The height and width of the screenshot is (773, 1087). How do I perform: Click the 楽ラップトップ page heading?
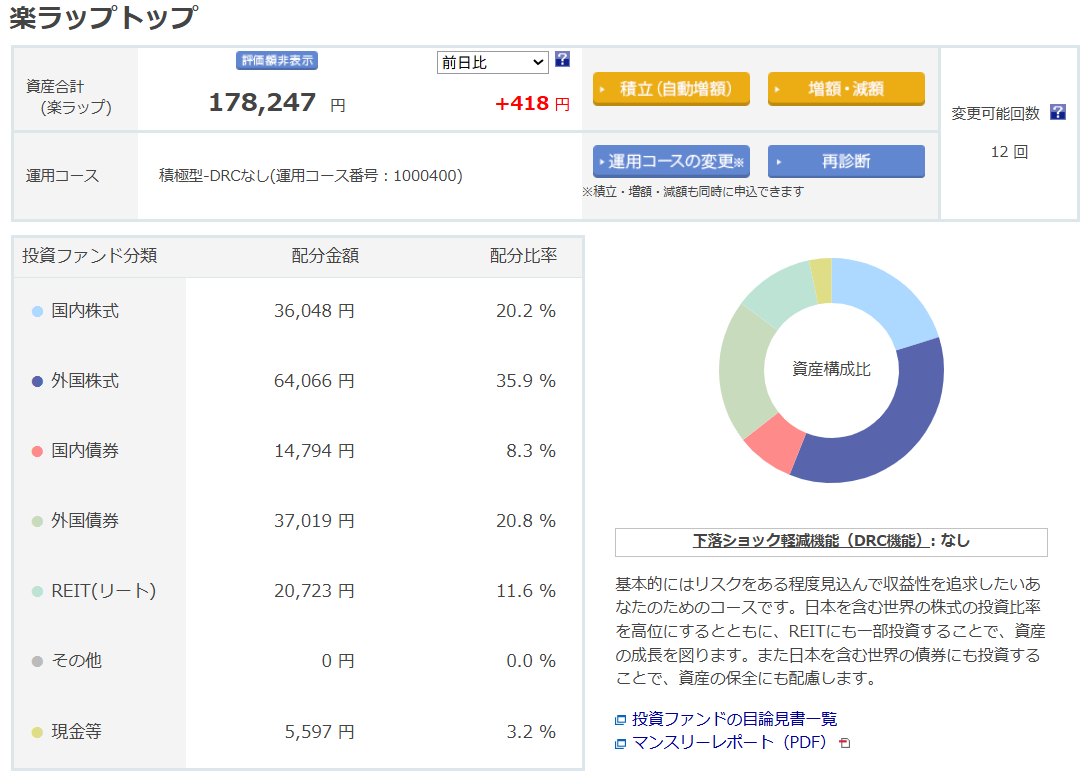(x=103, y=17)
